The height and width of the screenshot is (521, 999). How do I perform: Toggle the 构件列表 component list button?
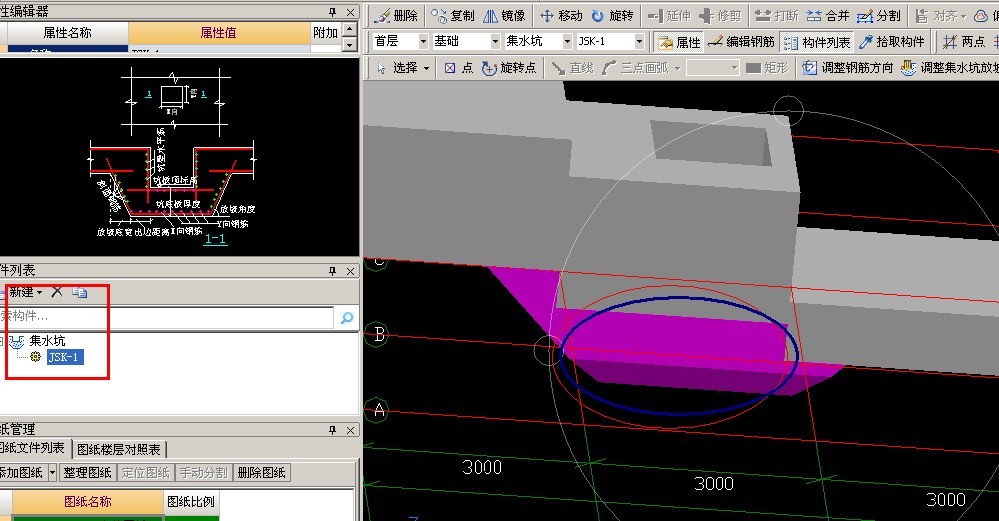(817, 42)
